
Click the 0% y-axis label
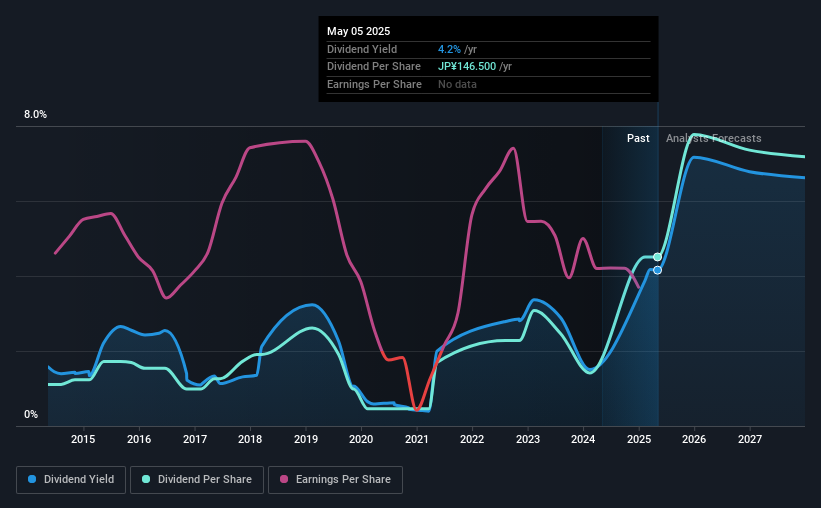31,414
